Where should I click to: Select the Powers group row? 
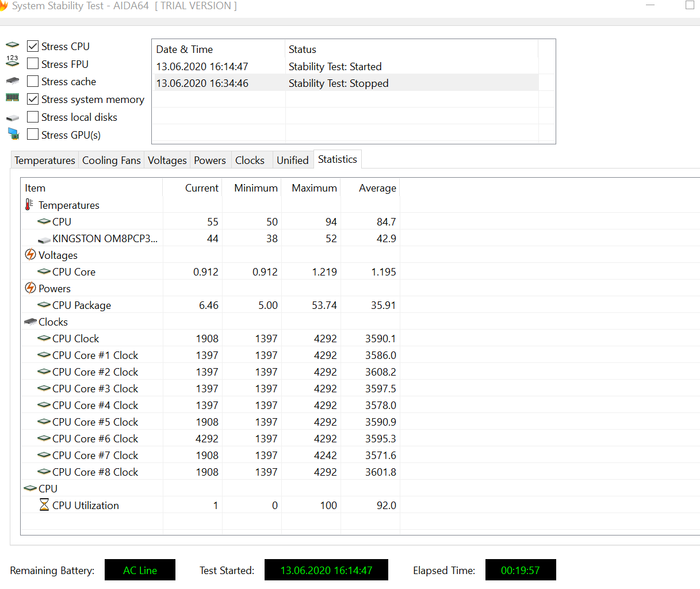tap(210, 288)
